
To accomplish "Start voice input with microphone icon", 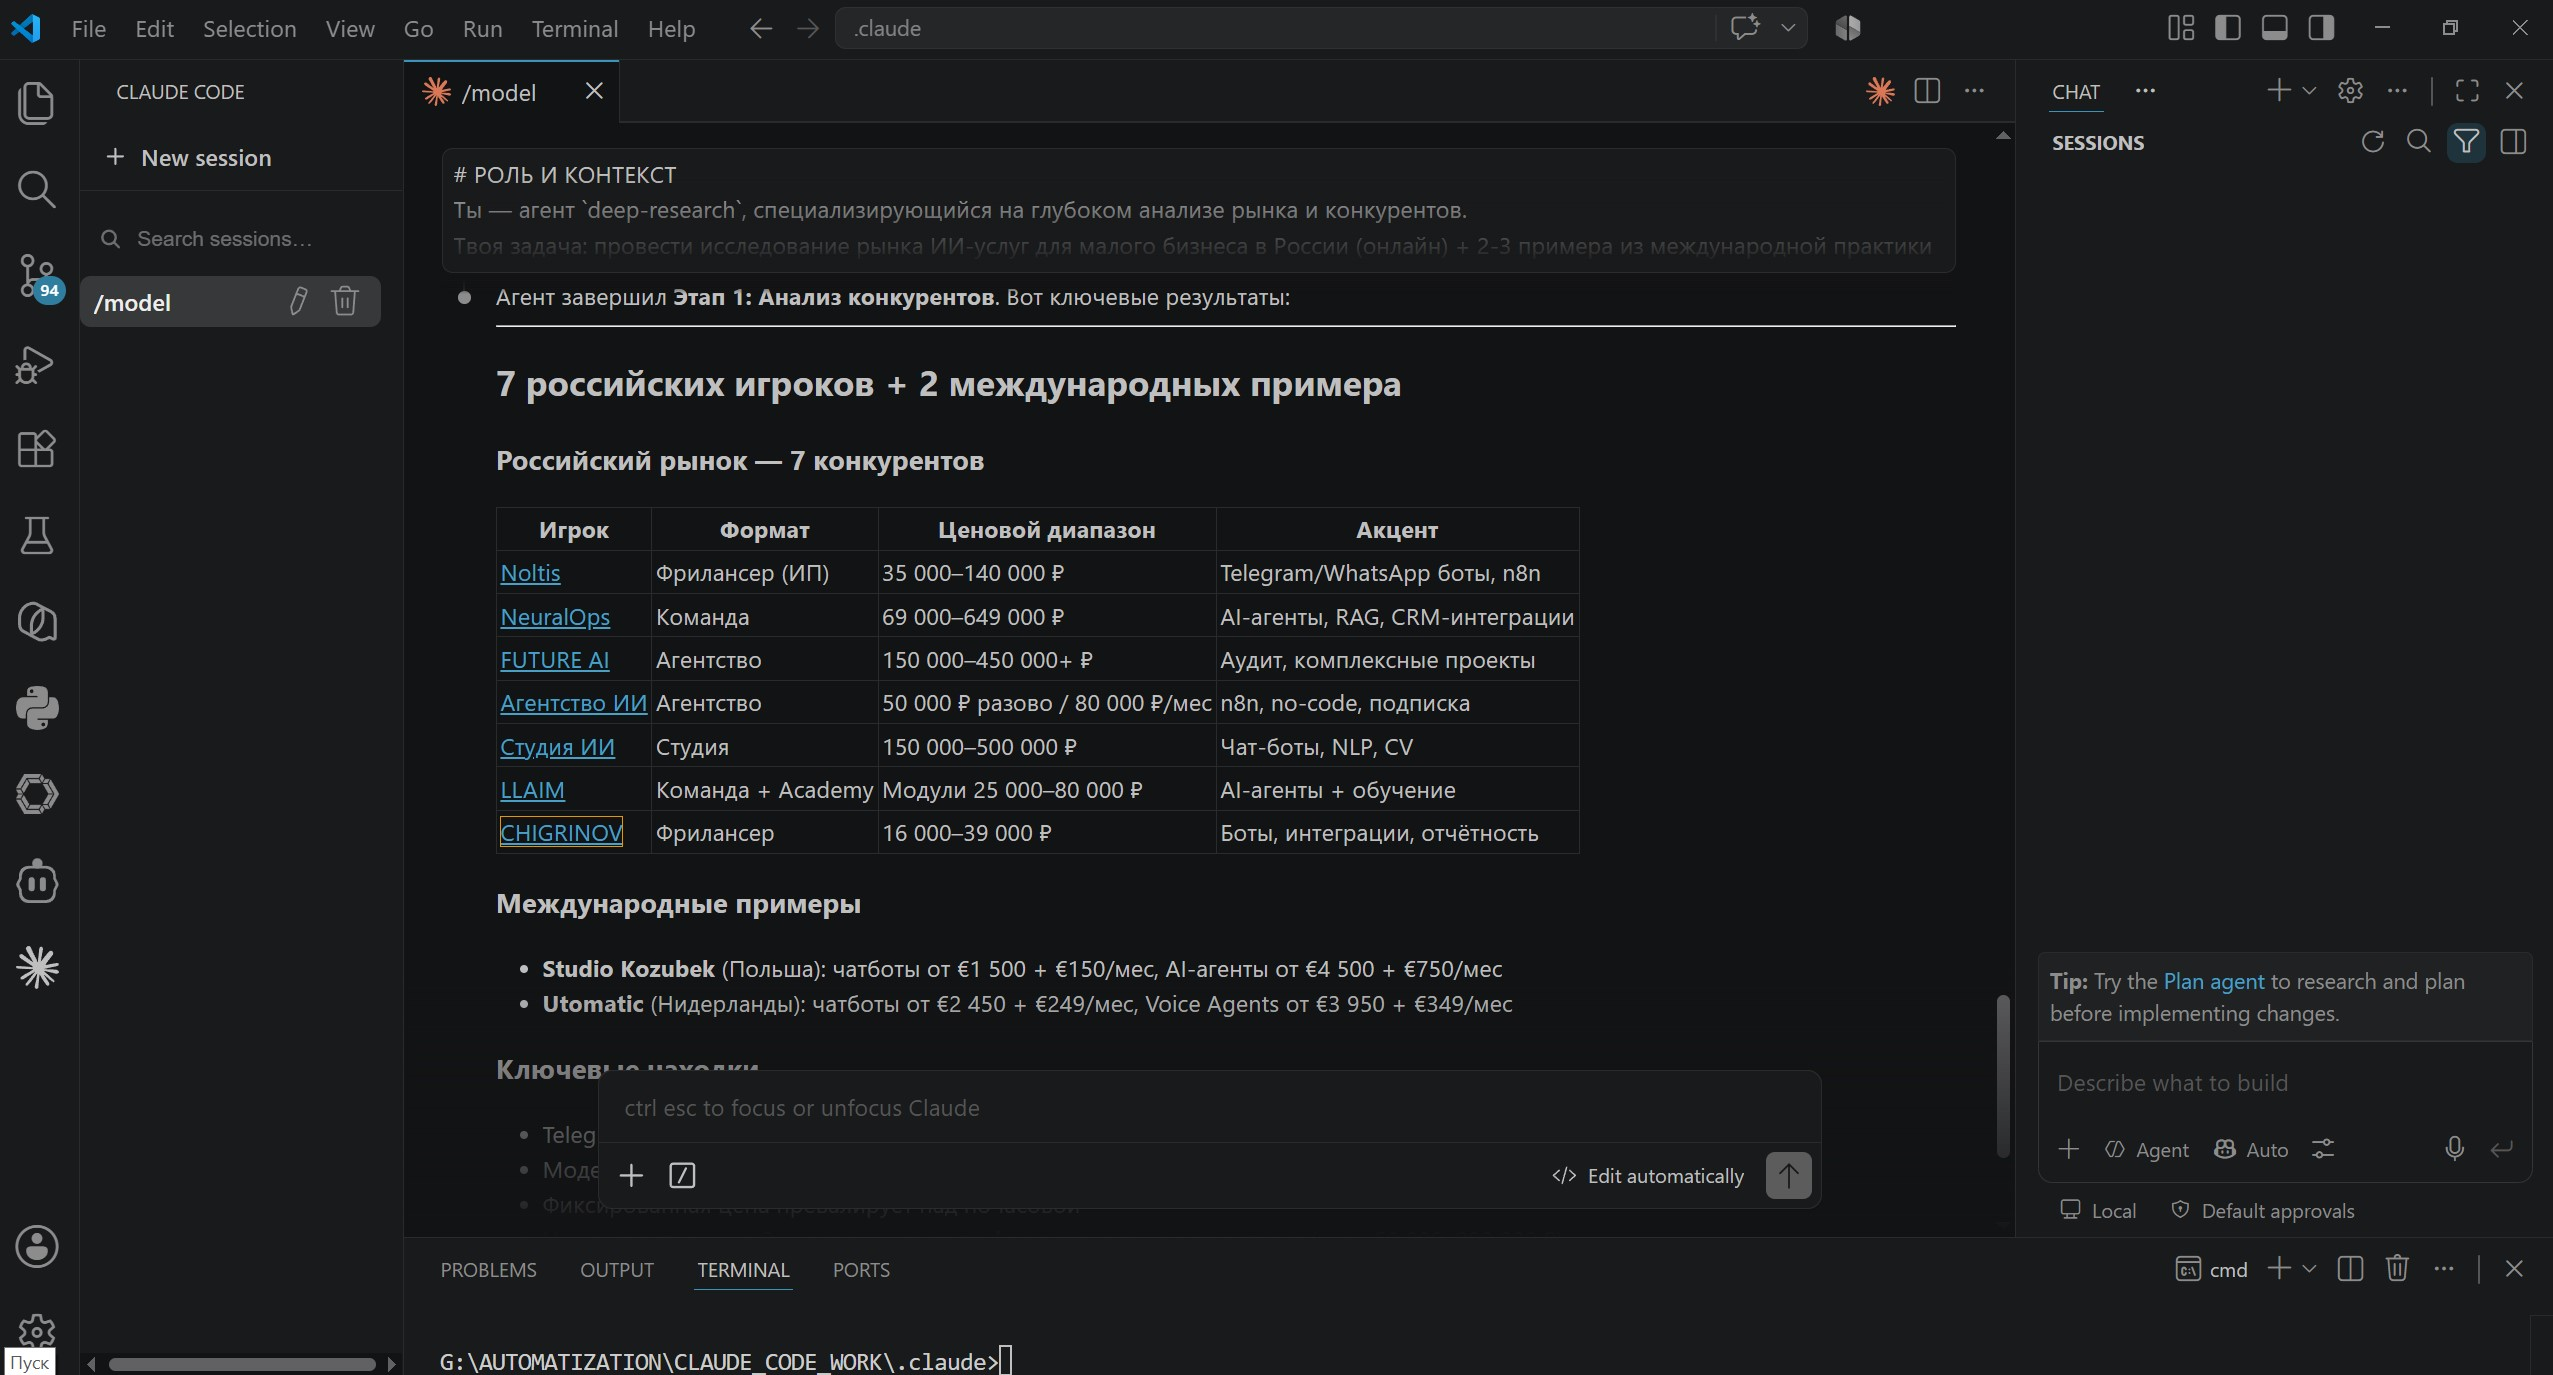I will point(2454,1149).
